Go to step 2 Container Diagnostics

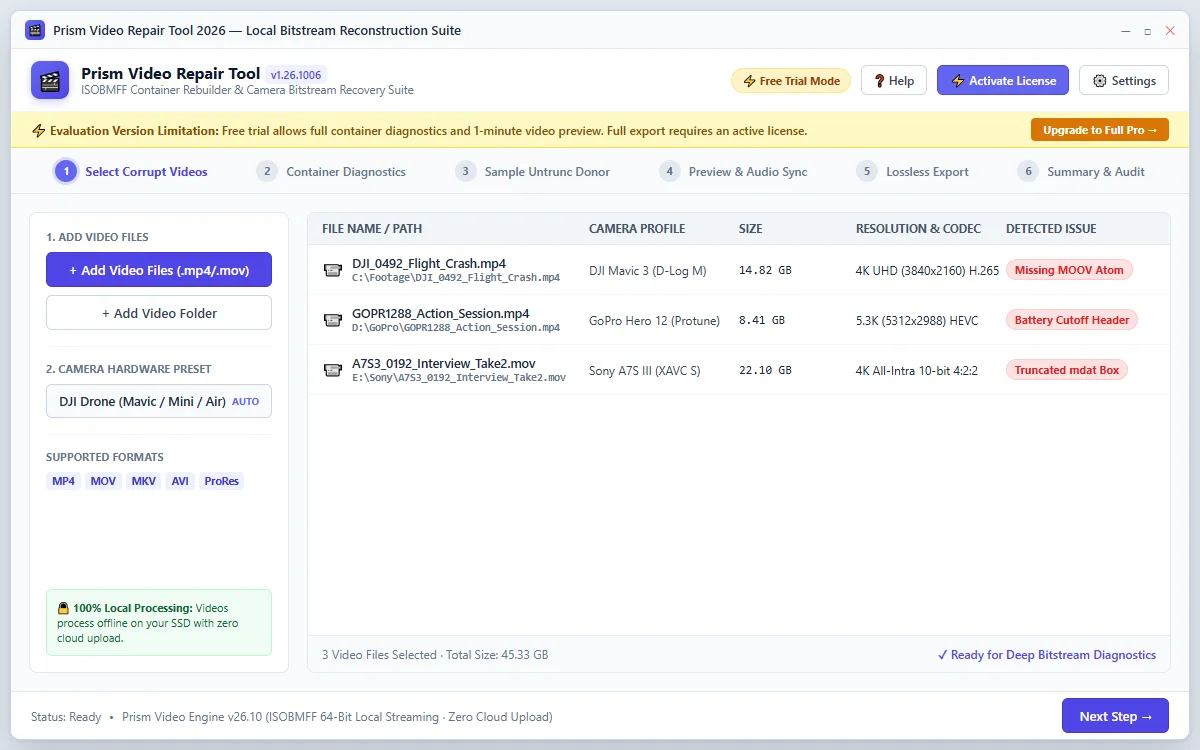(331, 171)
